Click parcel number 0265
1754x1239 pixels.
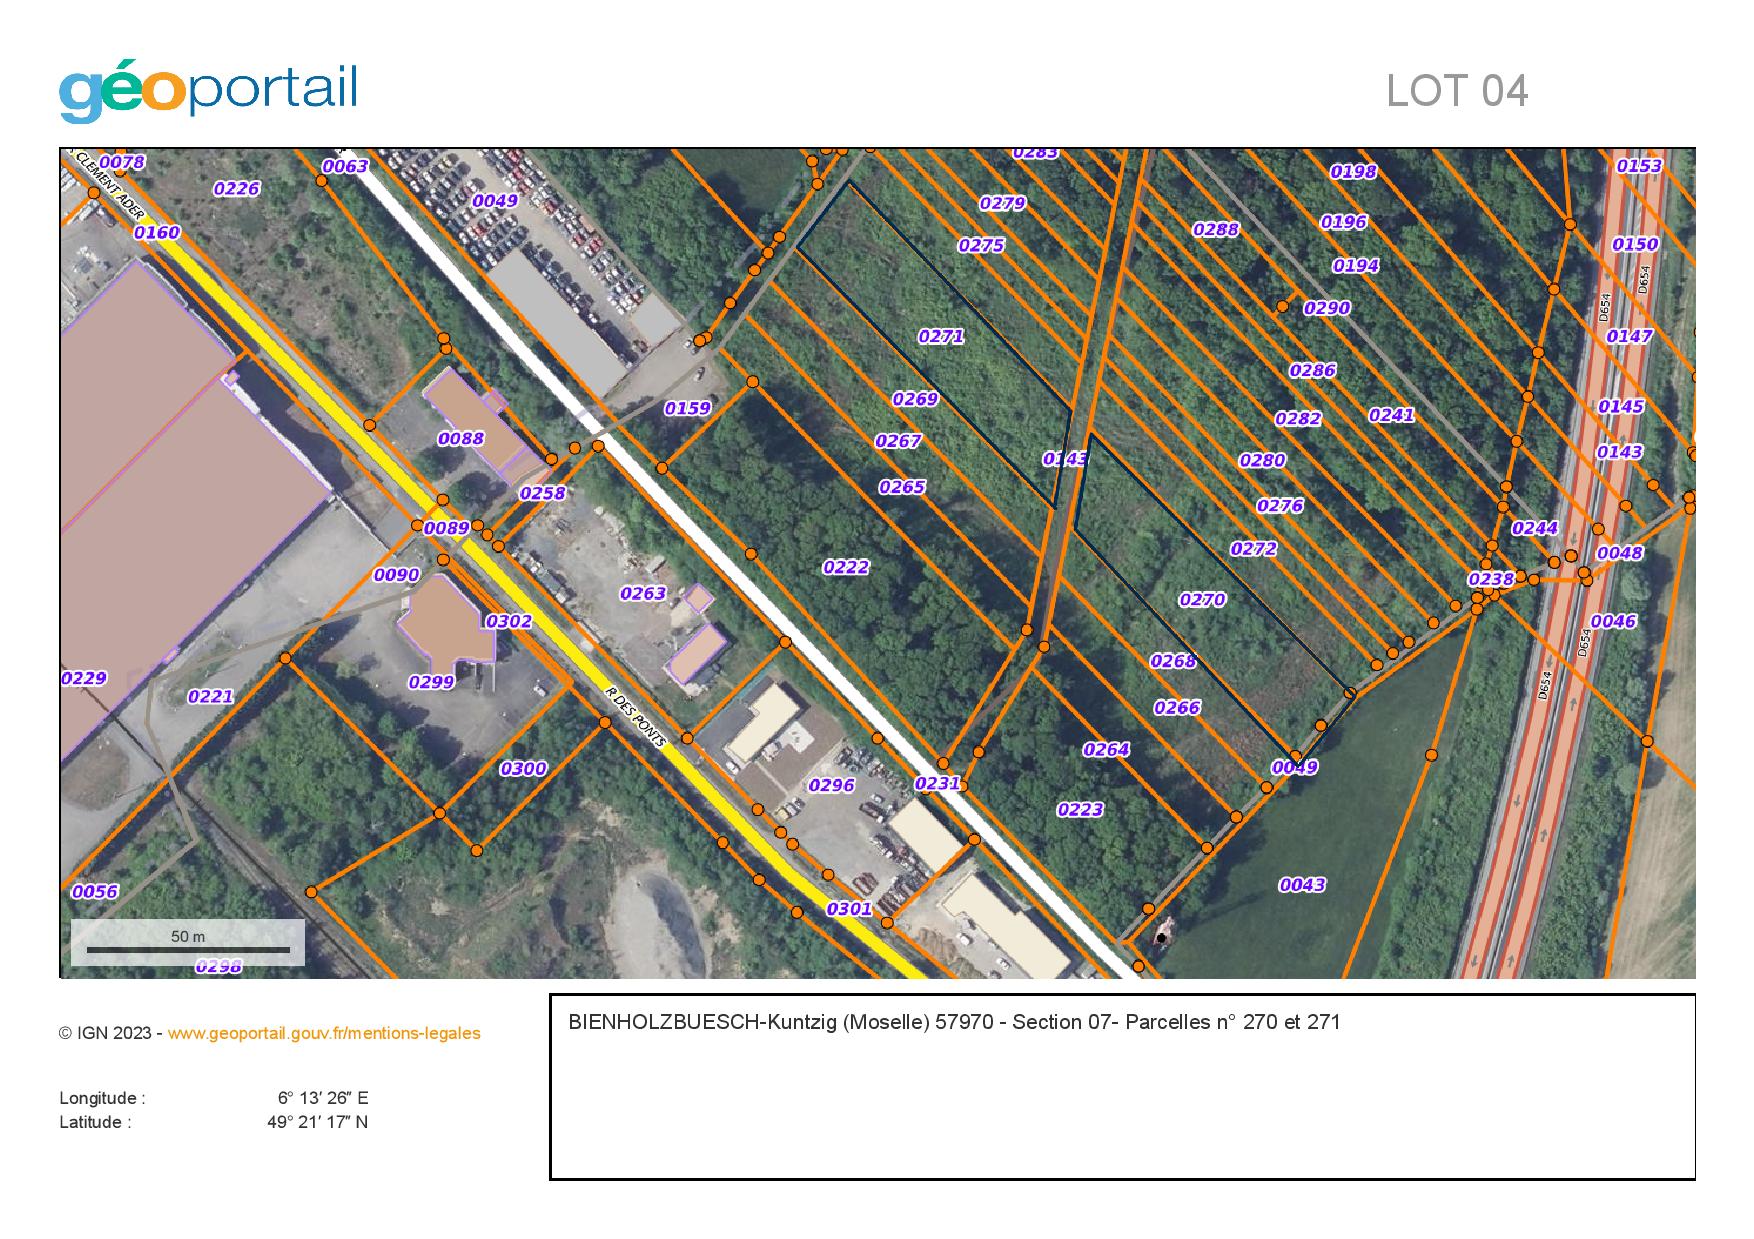tap(902, 487)
